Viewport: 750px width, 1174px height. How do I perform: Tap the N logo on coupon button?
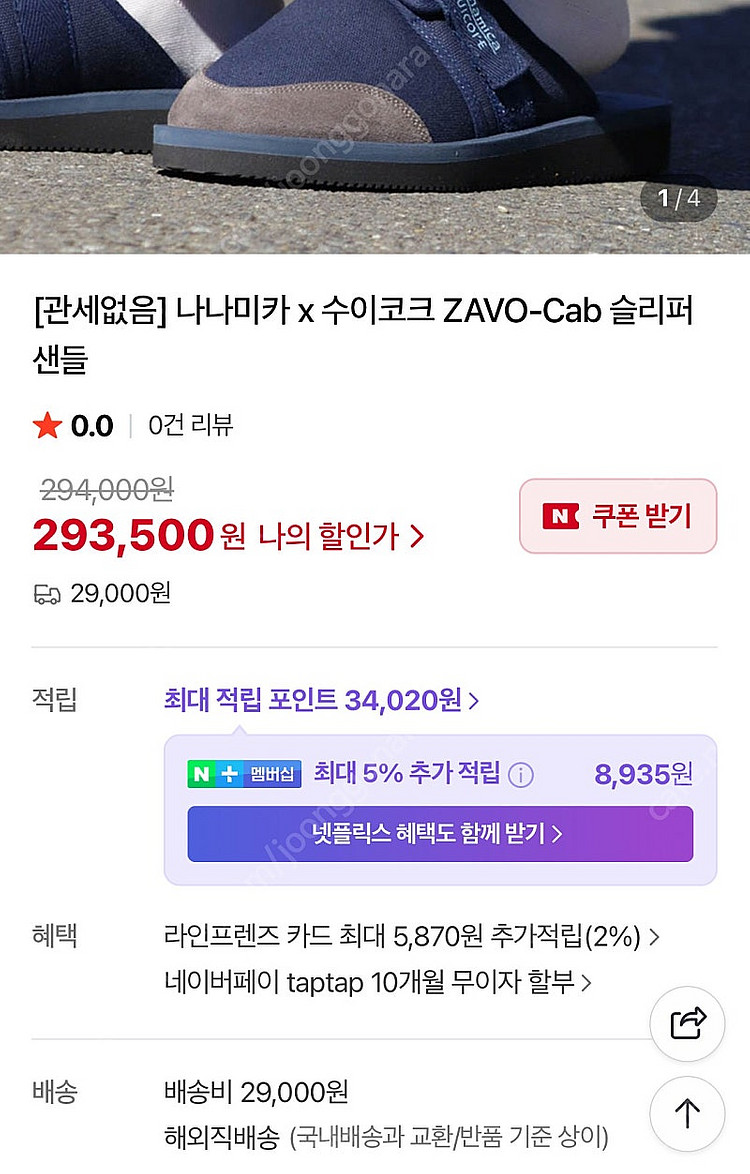[x=561, y=516]
